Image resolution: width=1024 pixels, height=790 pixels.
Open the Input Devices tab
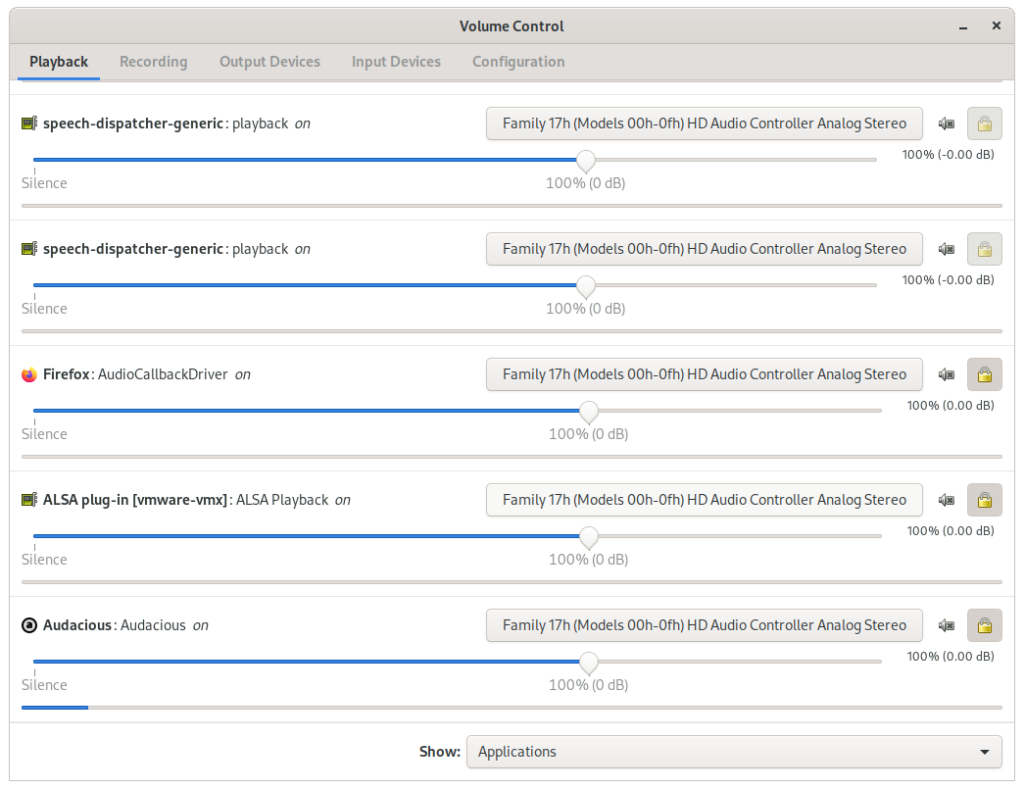[396, 62]
